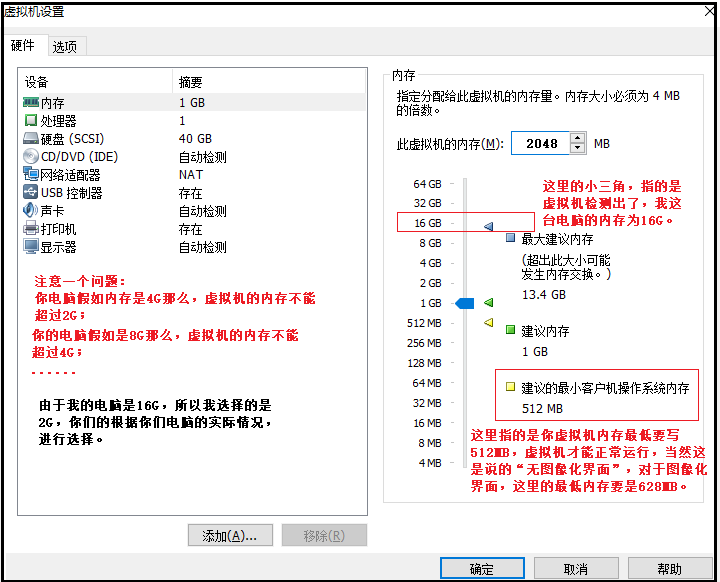Set slider to the 256 MB mark
720x582 pixels.
click(424, 343)
